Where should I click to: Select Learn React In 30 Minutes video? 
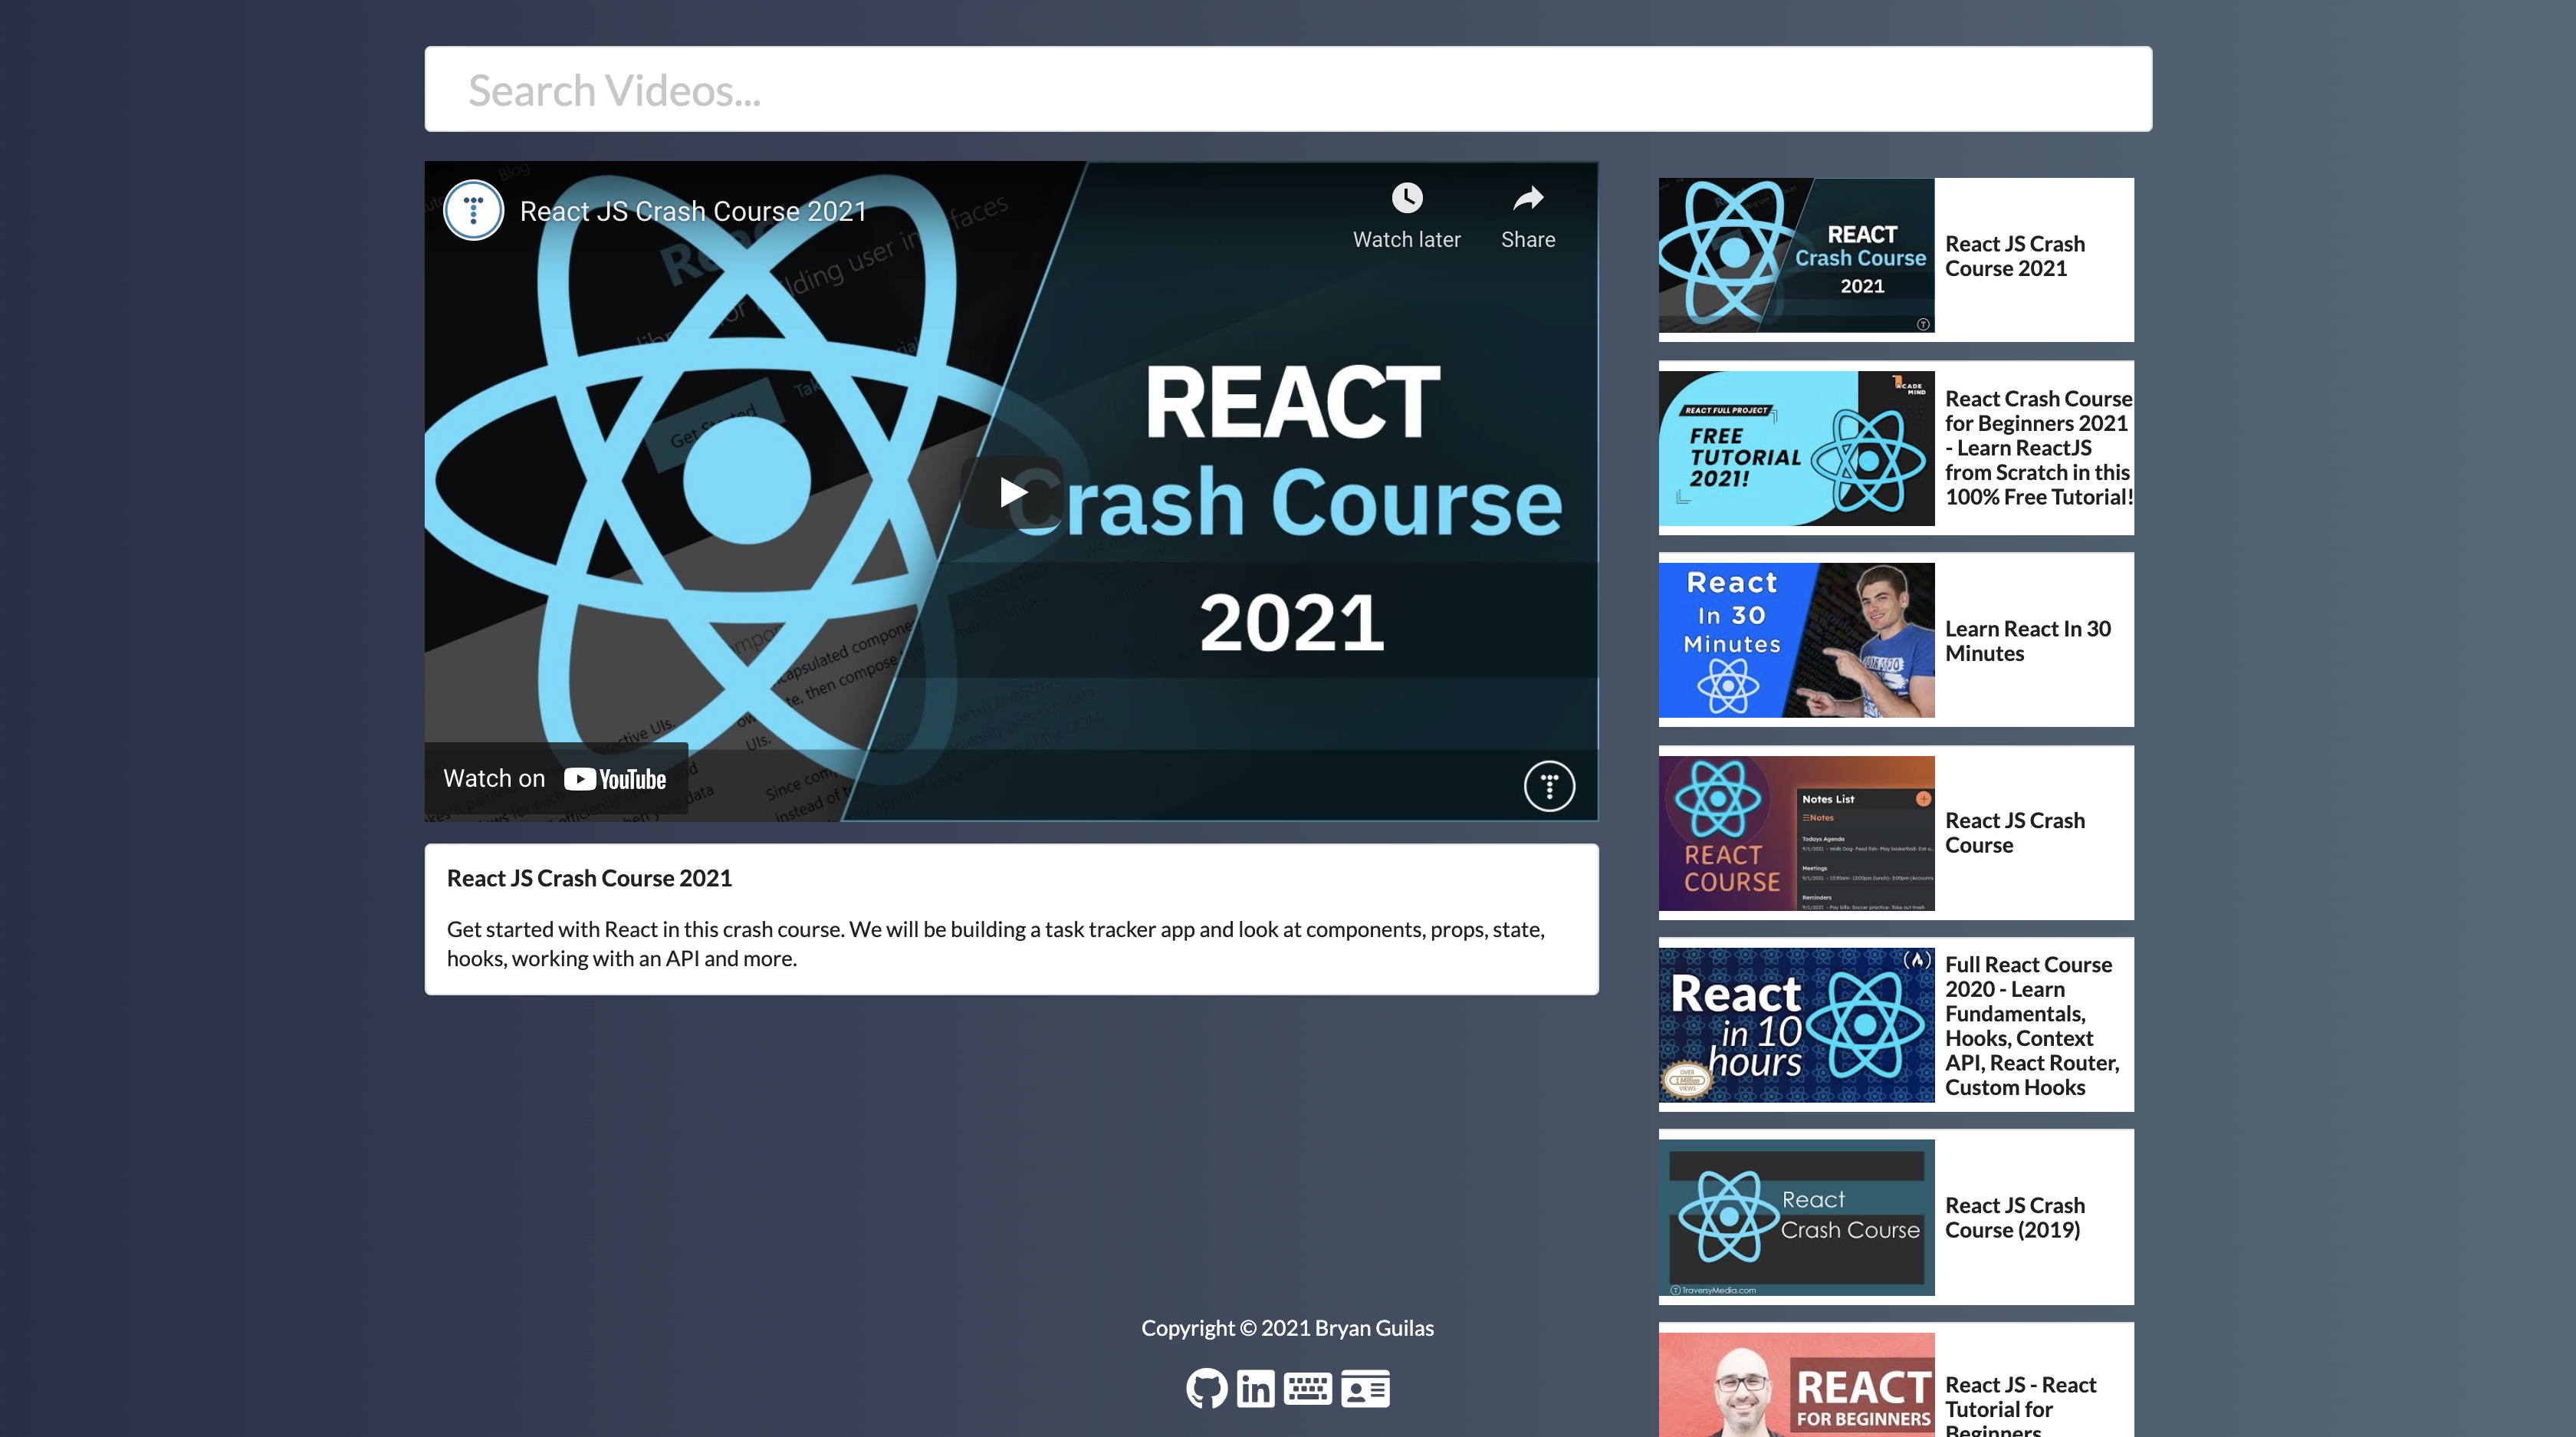[x=2027, y=641]
